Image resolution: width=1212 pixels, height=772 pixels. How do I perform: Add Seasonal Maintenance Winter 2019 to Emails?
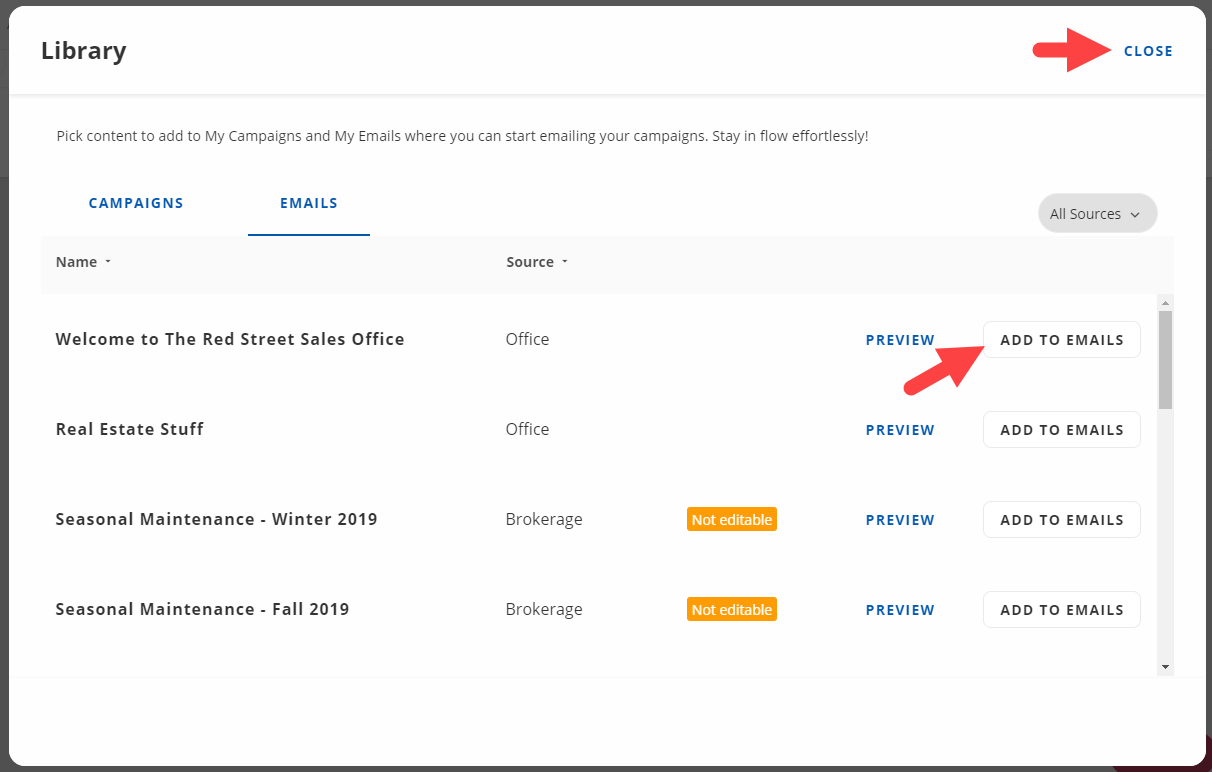click(1061, 520)
